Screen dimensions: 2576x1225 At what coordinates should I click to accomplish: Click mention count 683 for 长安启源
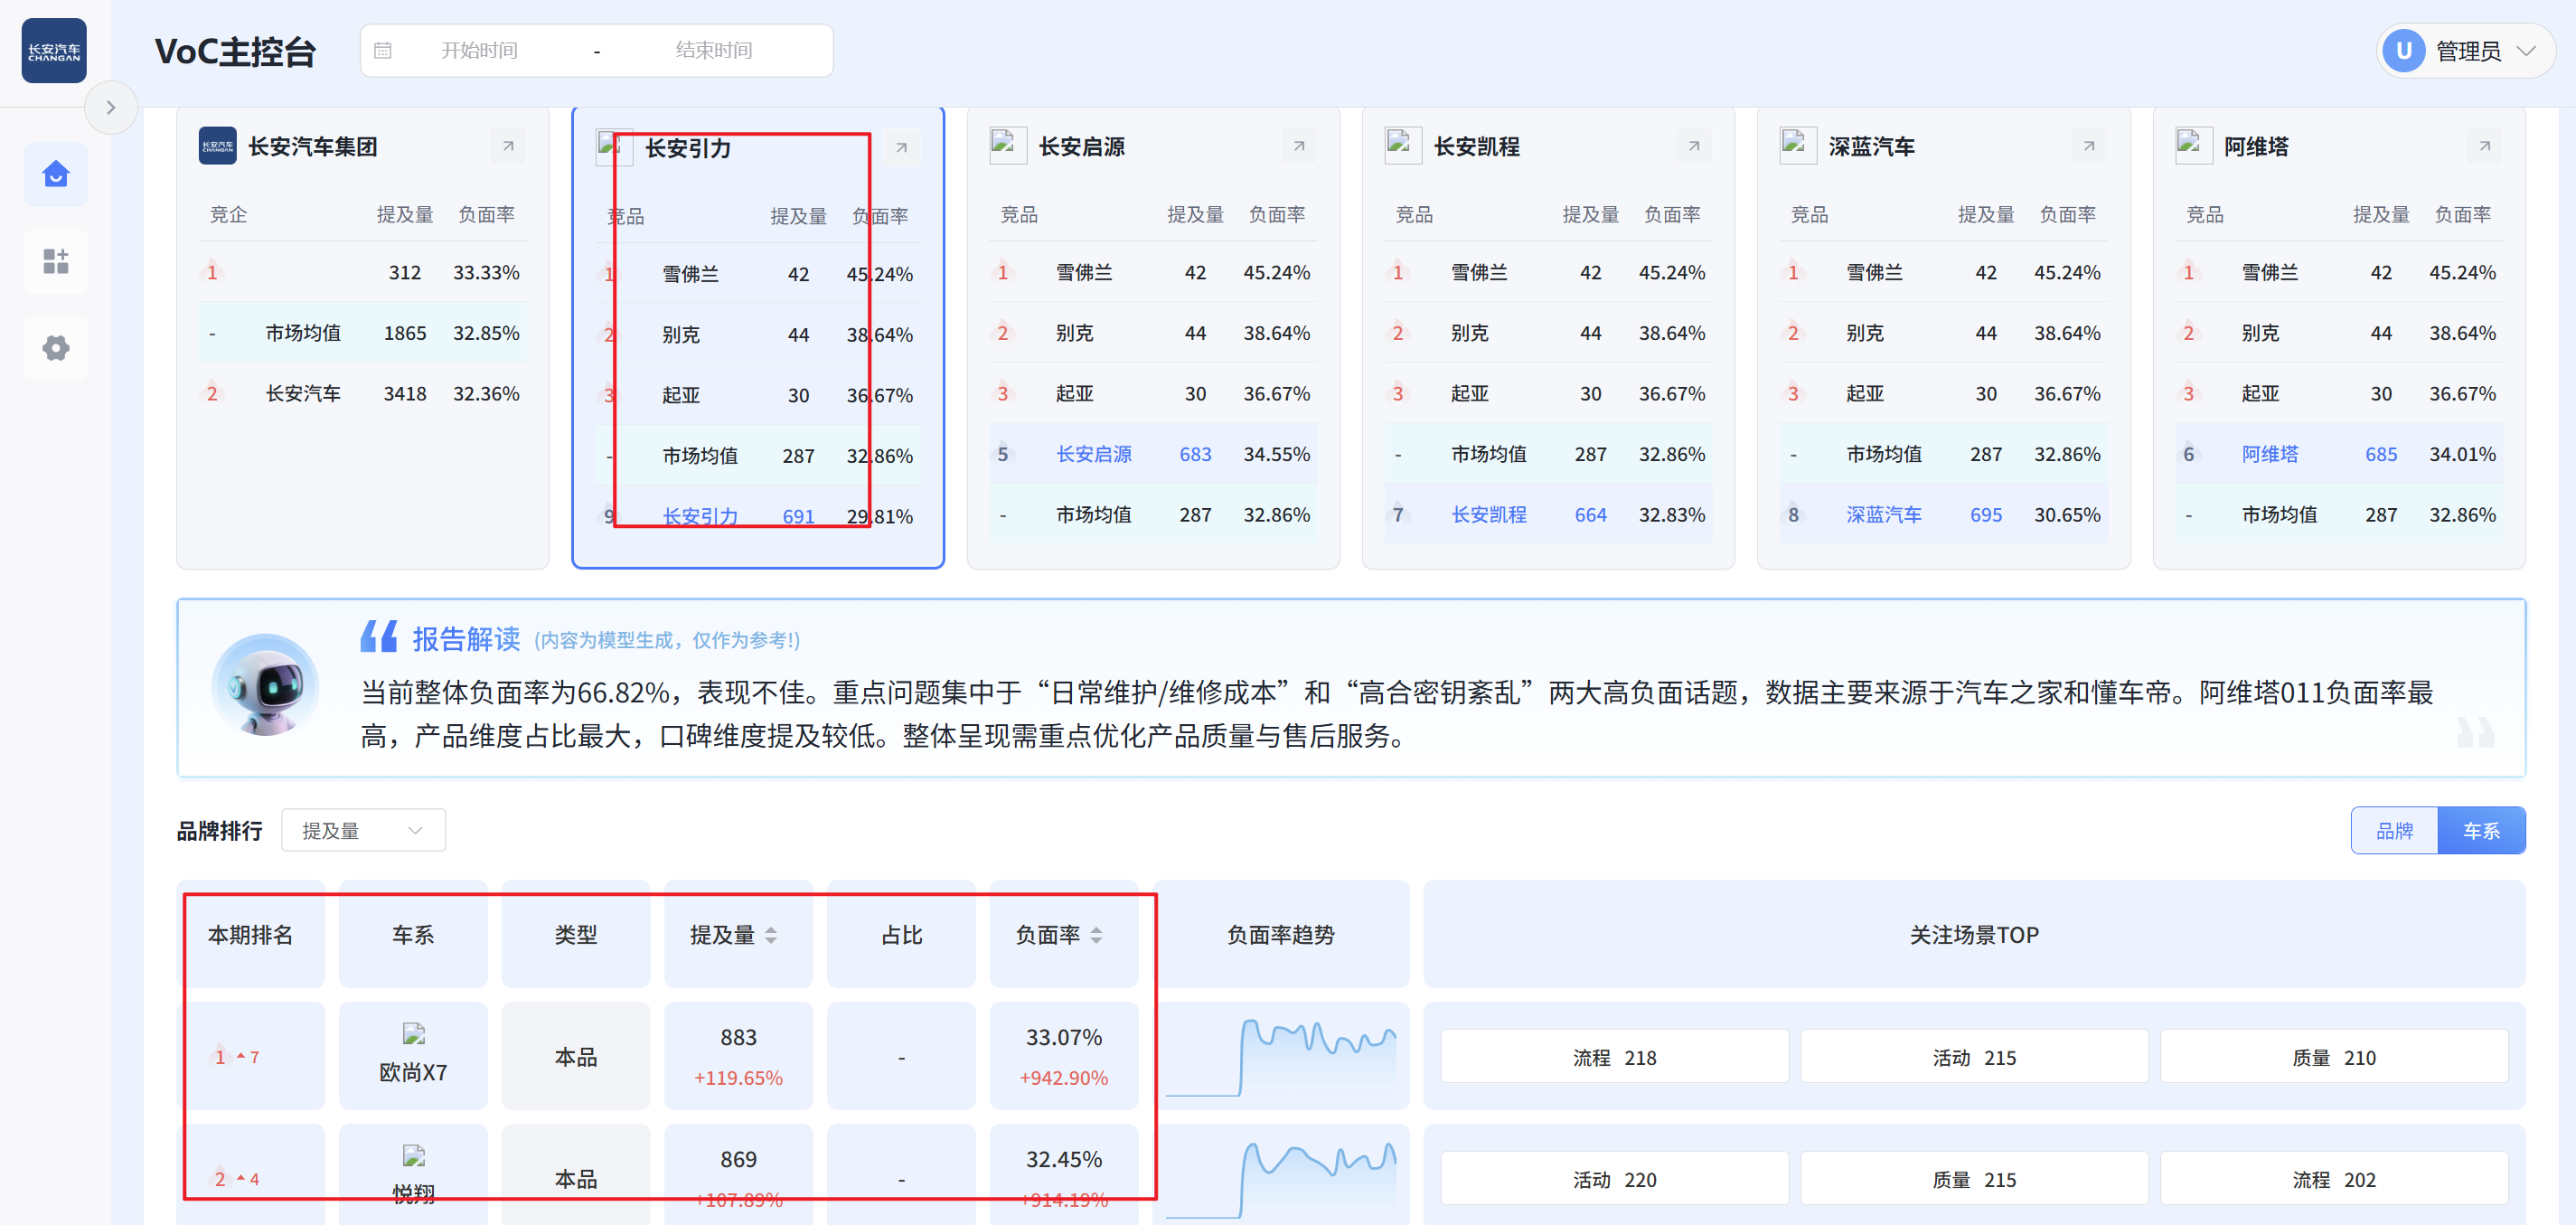click(x=1195, y=454)
